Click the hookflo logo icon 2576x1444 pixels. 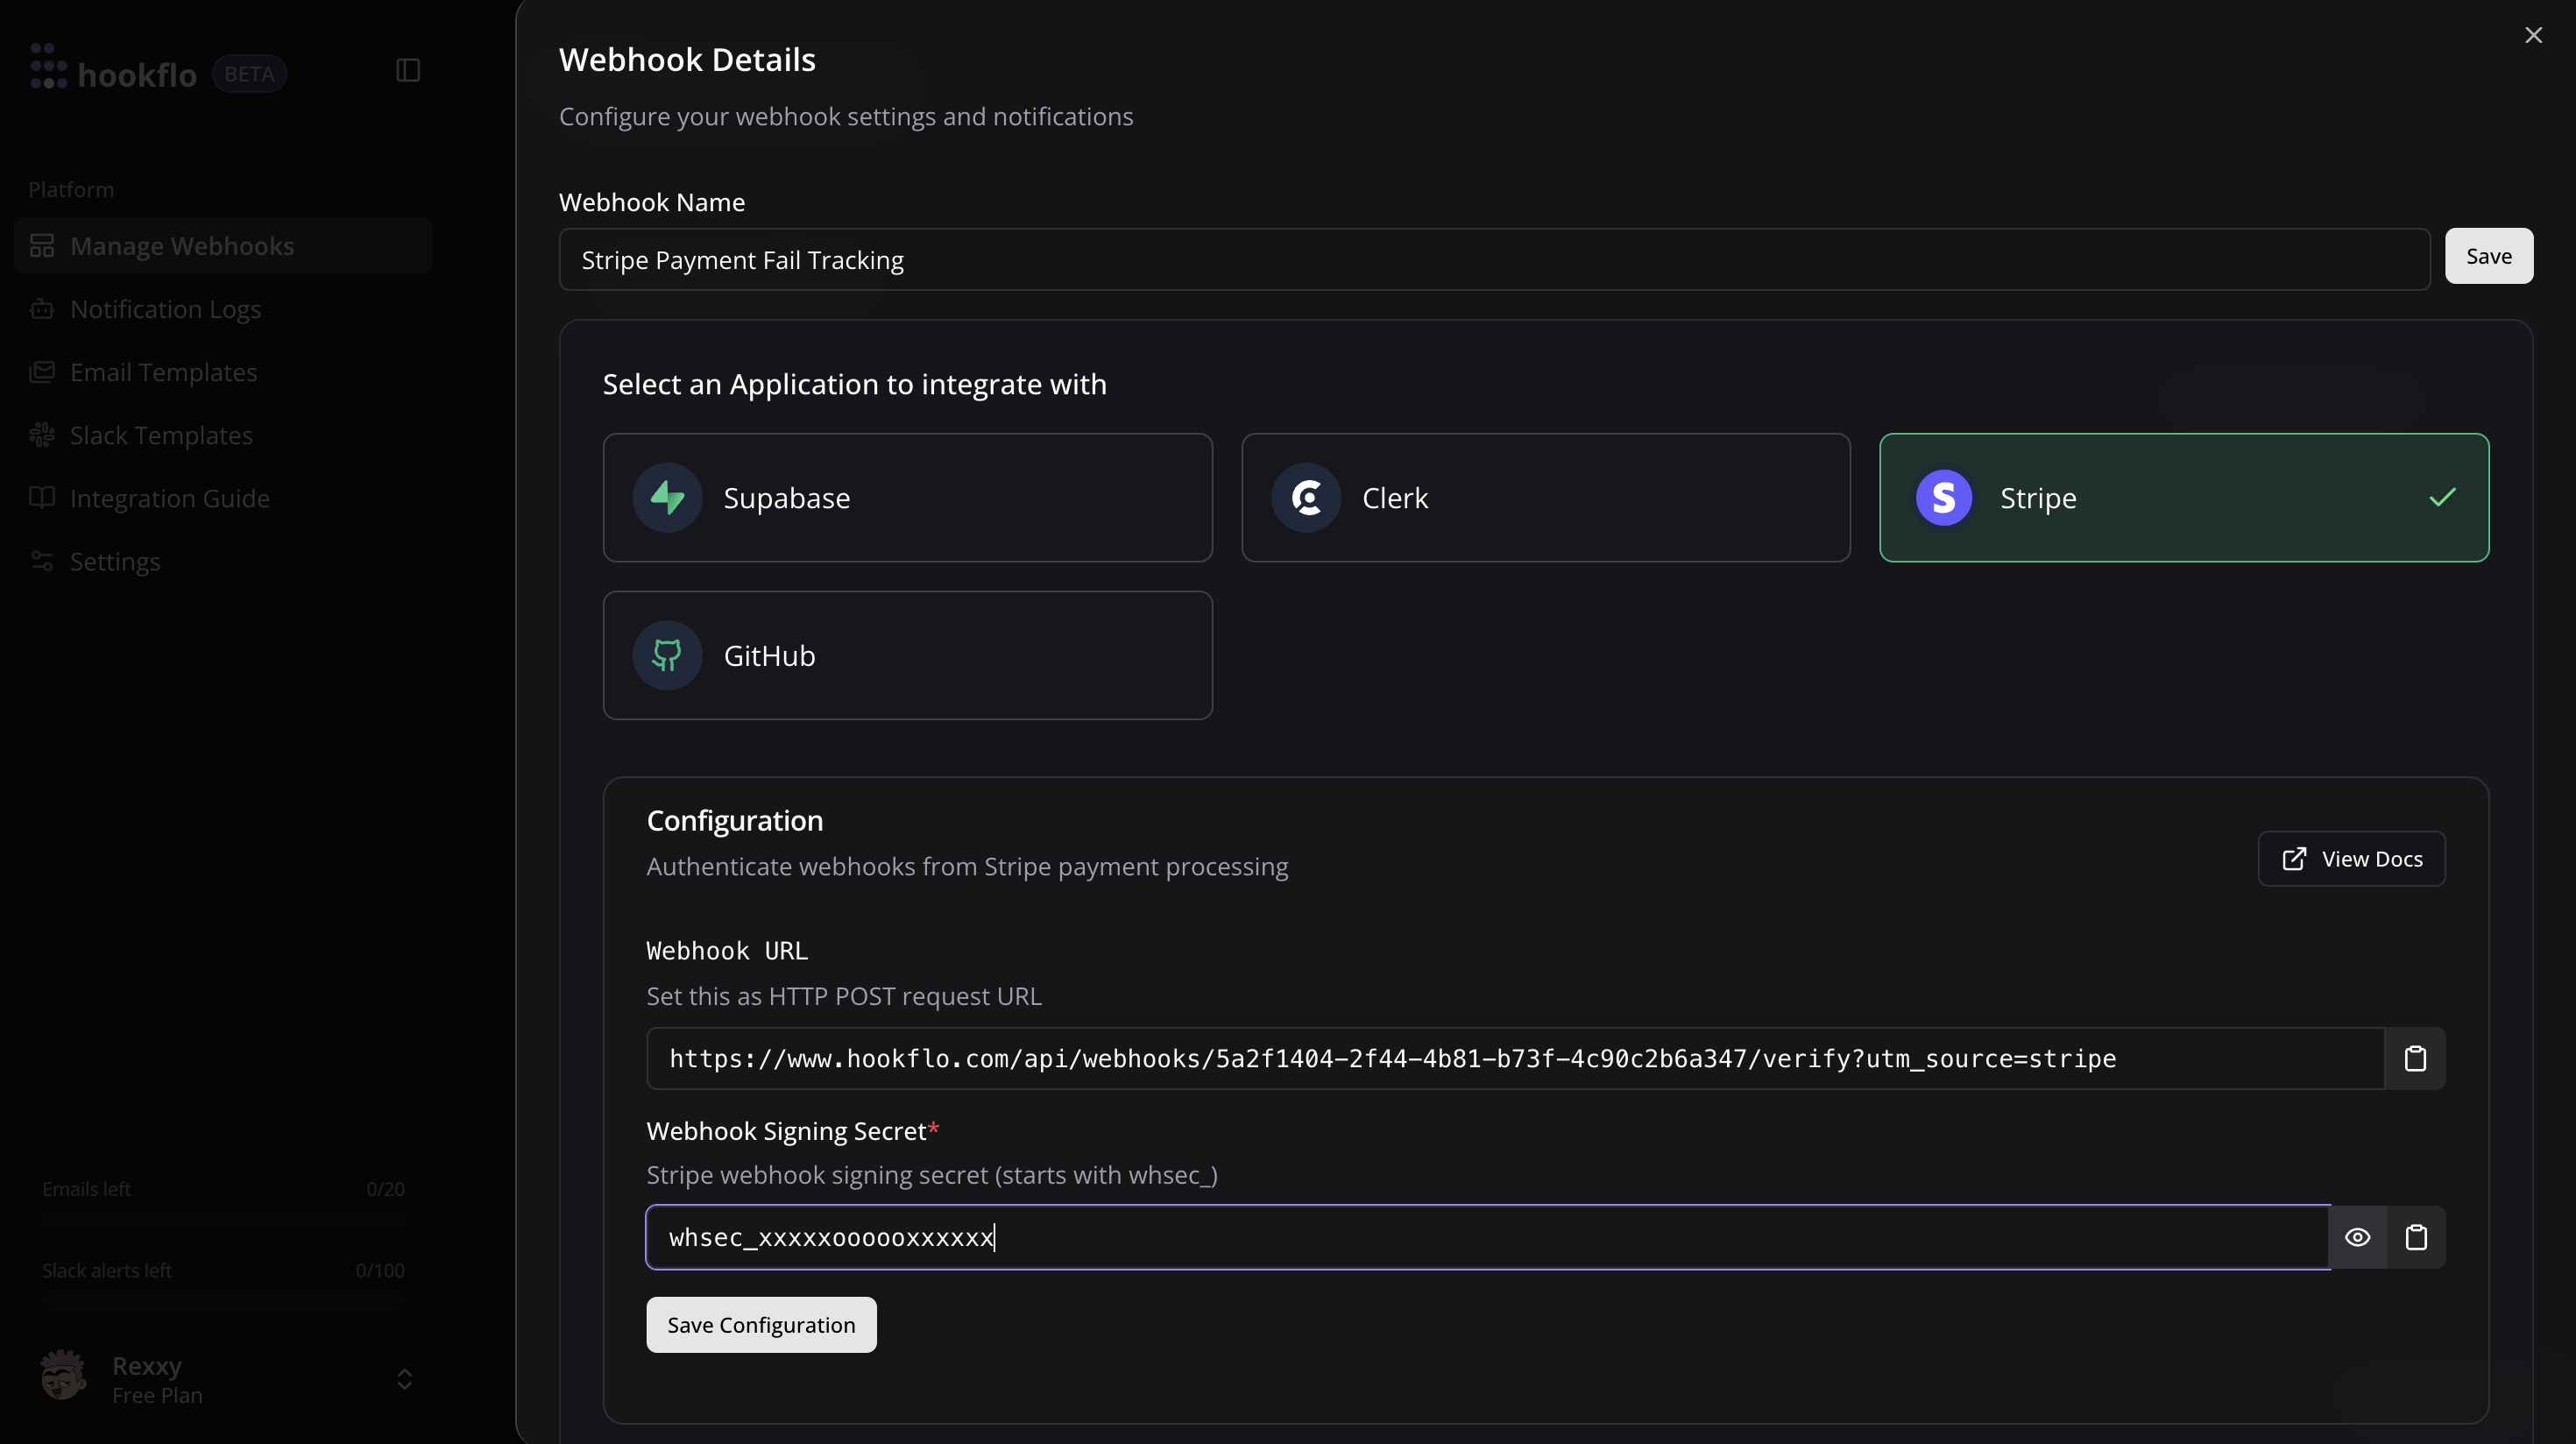tap(48, 66)
